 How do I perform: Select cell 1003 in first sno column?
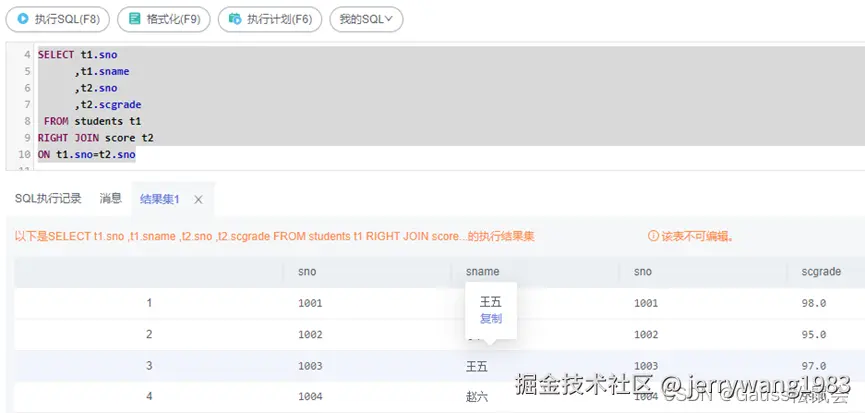tap(310, 366)
